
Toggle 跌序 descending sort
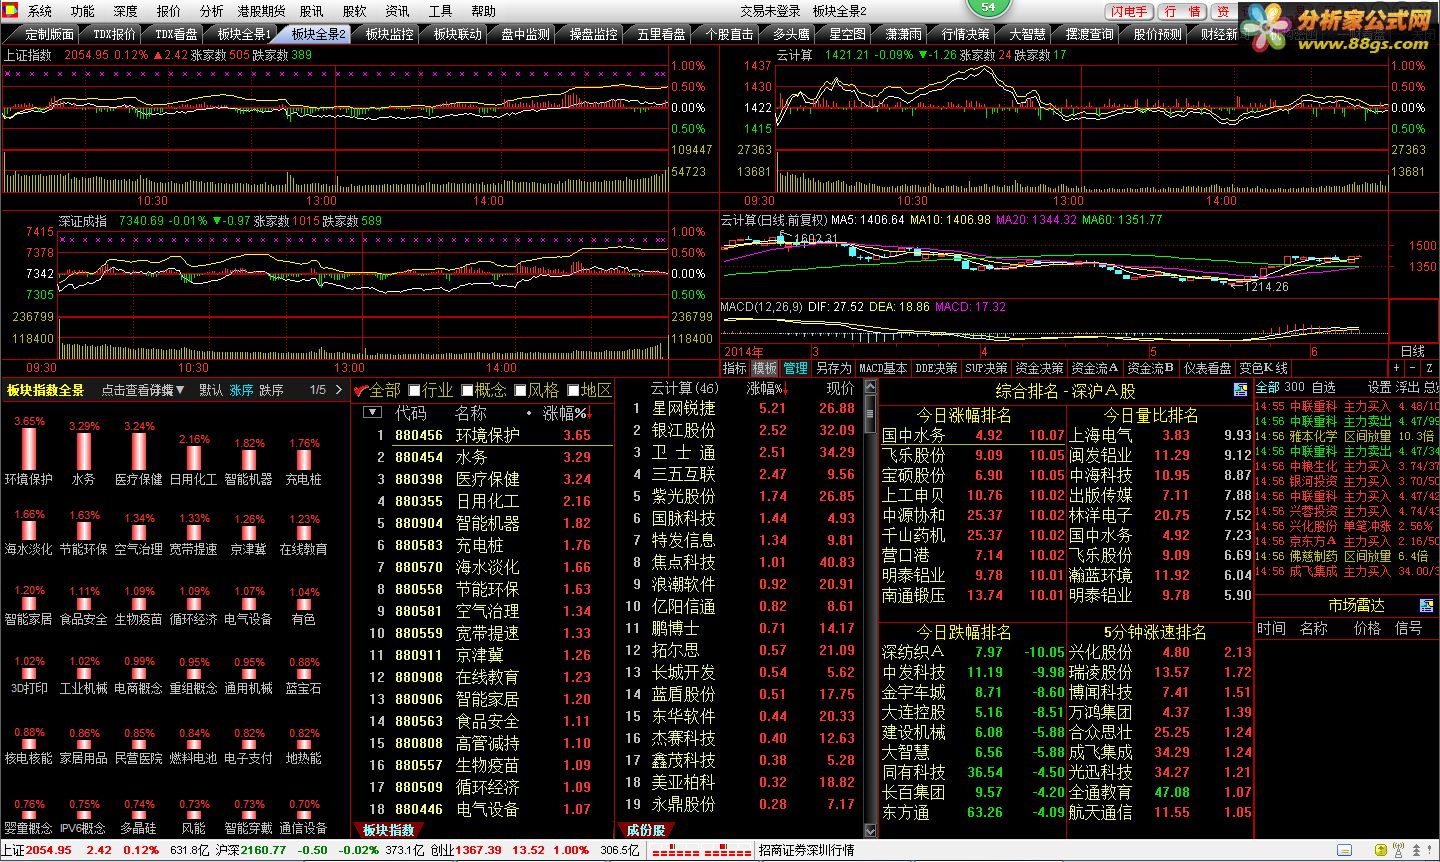[271, 390]
